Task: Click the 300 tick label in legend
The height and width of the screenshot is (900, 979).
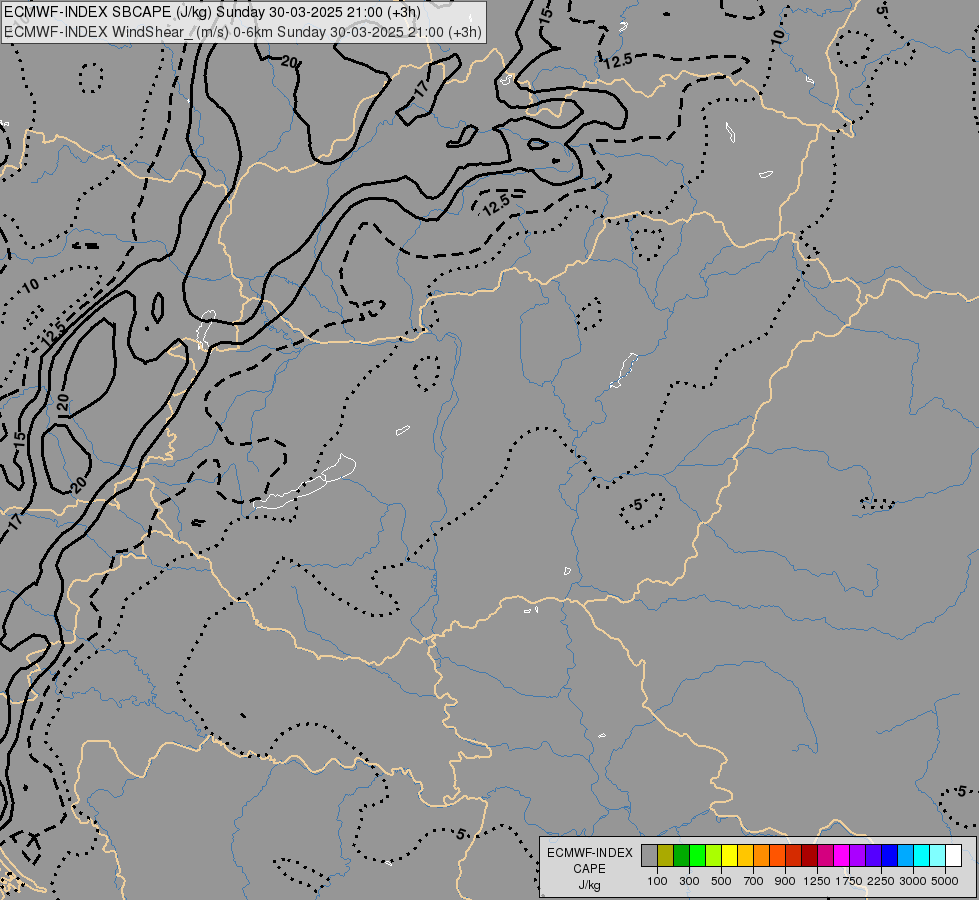Action: pos(689,881)
